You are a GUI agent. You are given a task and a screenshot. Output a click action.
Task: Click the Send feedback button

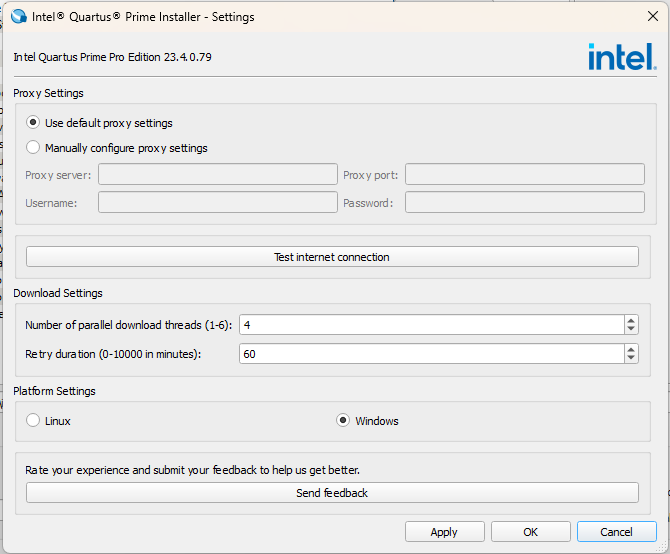(x=332, y=493)
